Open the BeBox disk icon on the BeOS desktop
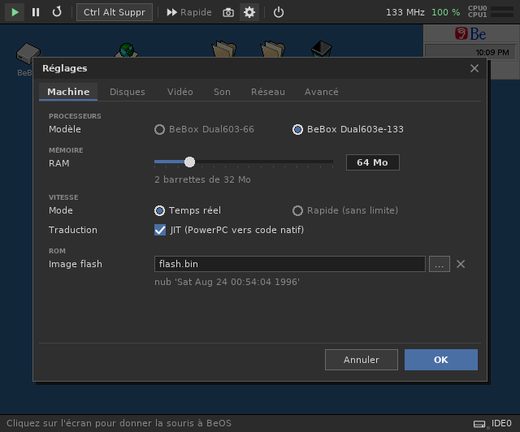The height and width of the screenshot is (432, 520). (x=28, y=53)
